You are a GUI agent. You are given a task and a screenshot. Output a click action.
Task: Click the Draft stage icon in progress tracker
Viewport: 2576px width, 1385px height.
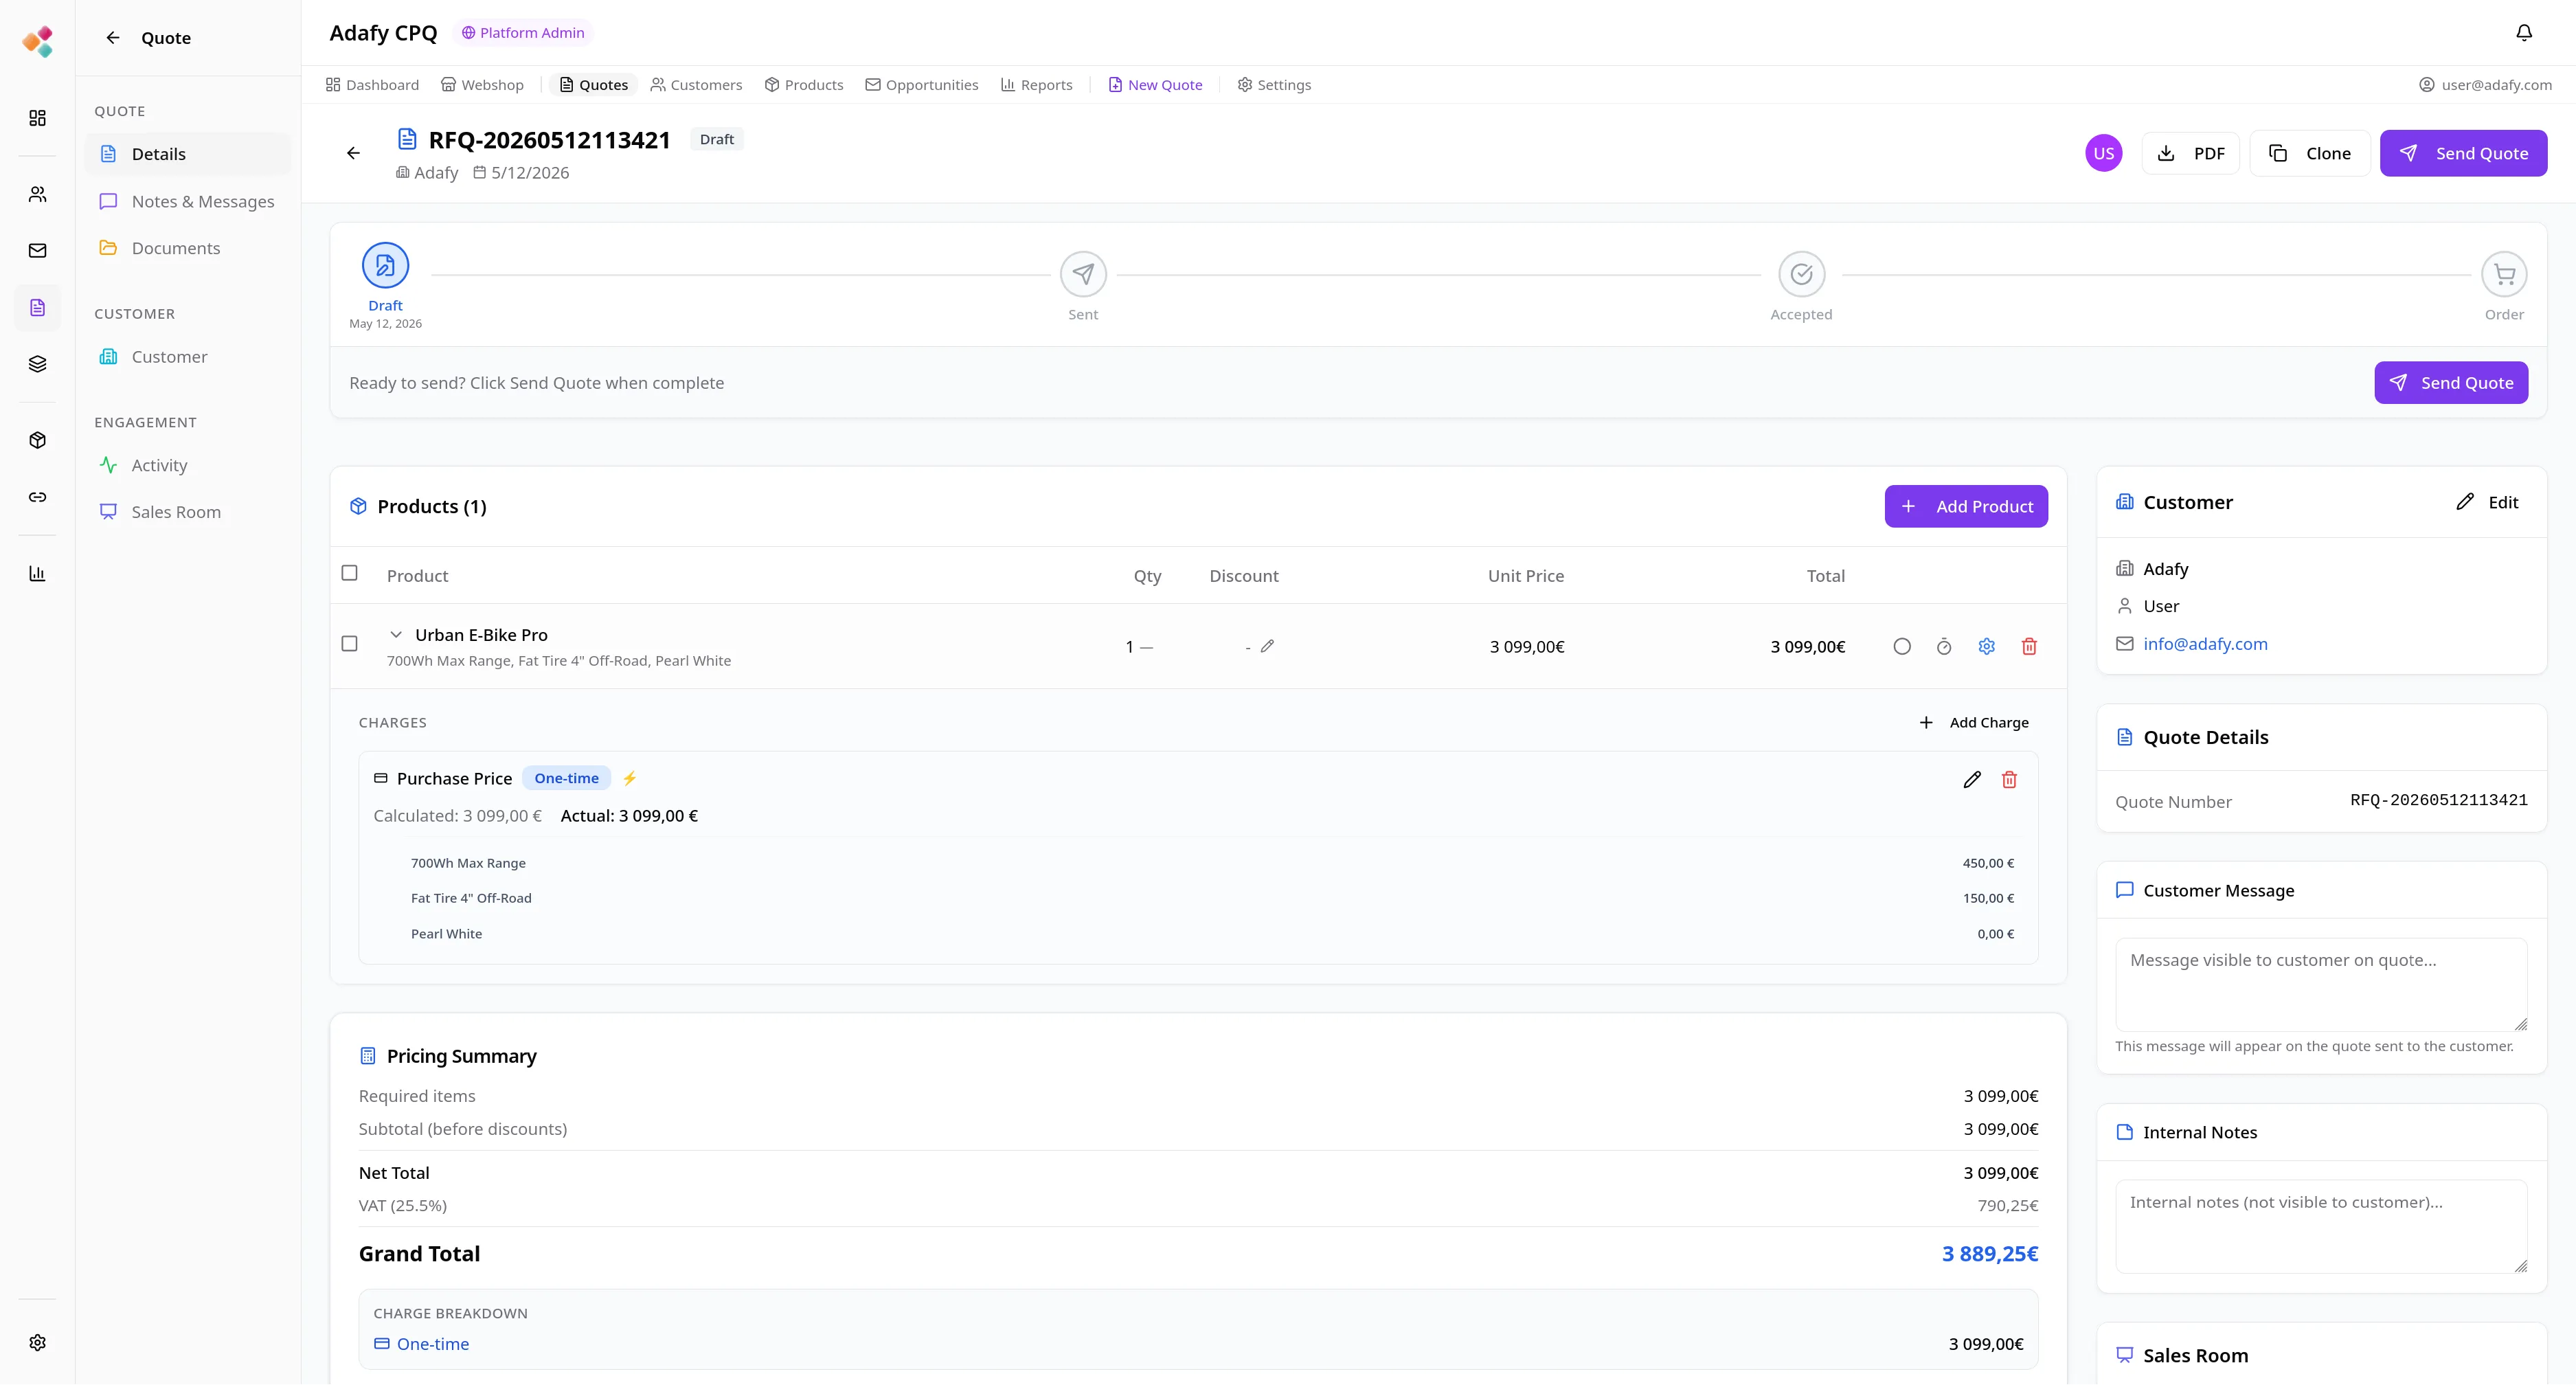pos(385,266)
